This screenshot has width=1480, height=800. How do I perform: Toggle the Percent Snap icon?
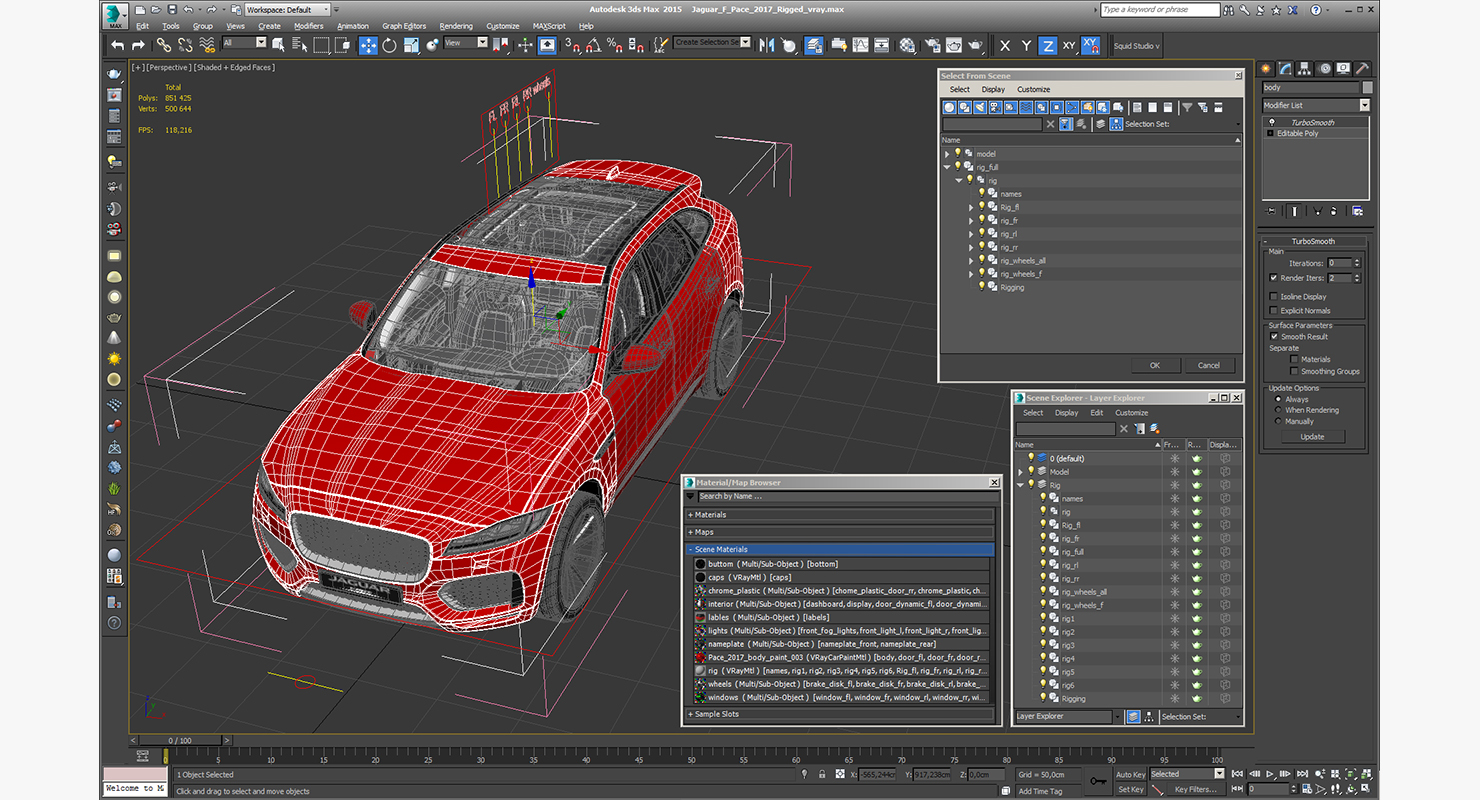click(x=614, y=45)
